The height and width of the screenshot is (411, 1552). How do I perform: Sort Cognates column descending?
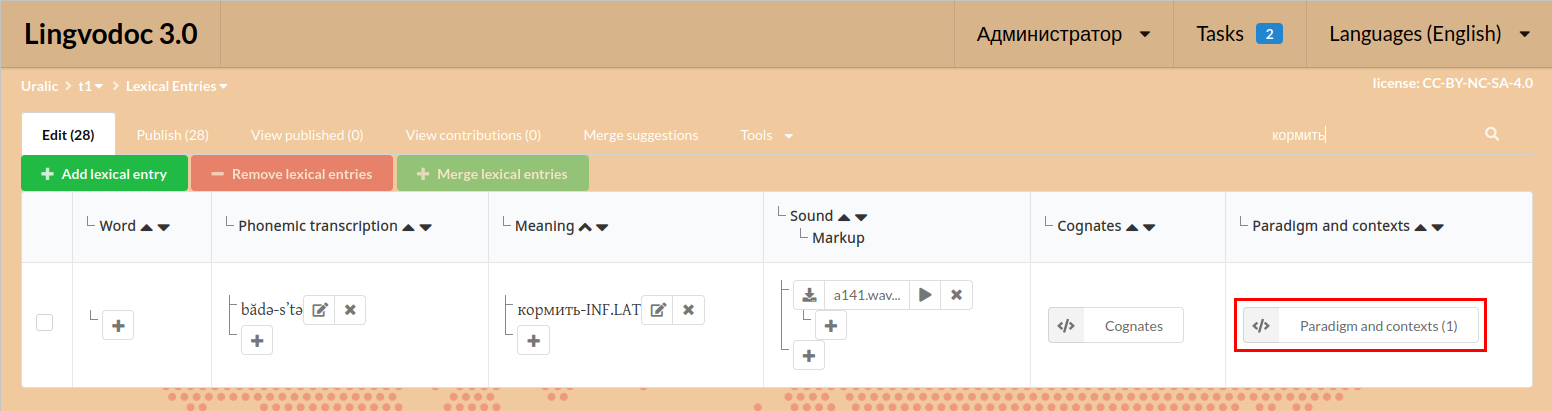click(1149, 227)
